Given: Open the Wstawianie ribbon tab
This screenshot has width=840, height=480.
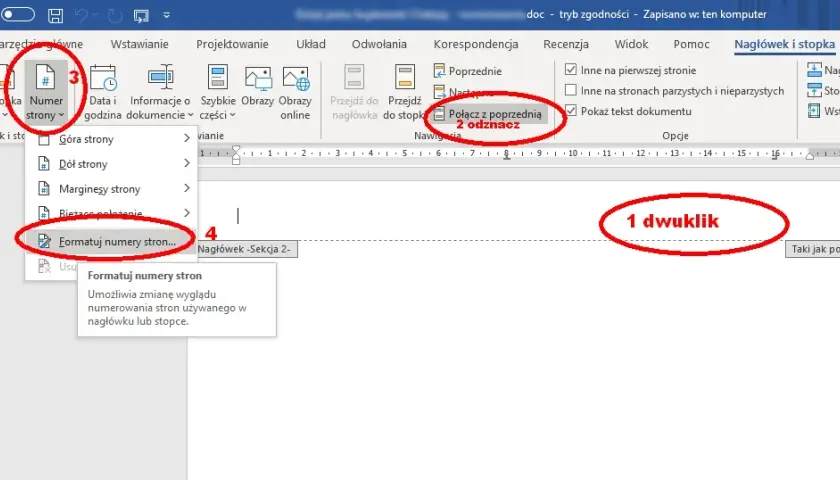Looking at the screenshot, I should 139,44.
